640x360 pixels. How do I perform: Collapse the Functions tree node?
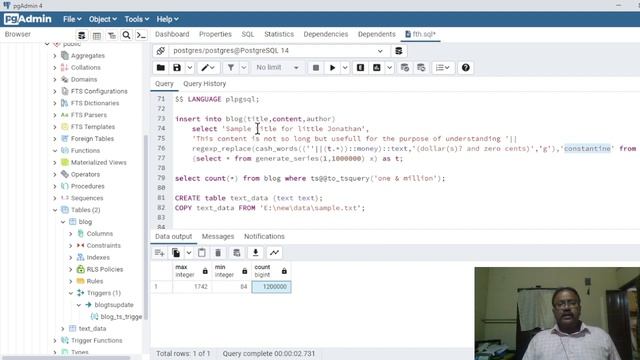55,151
